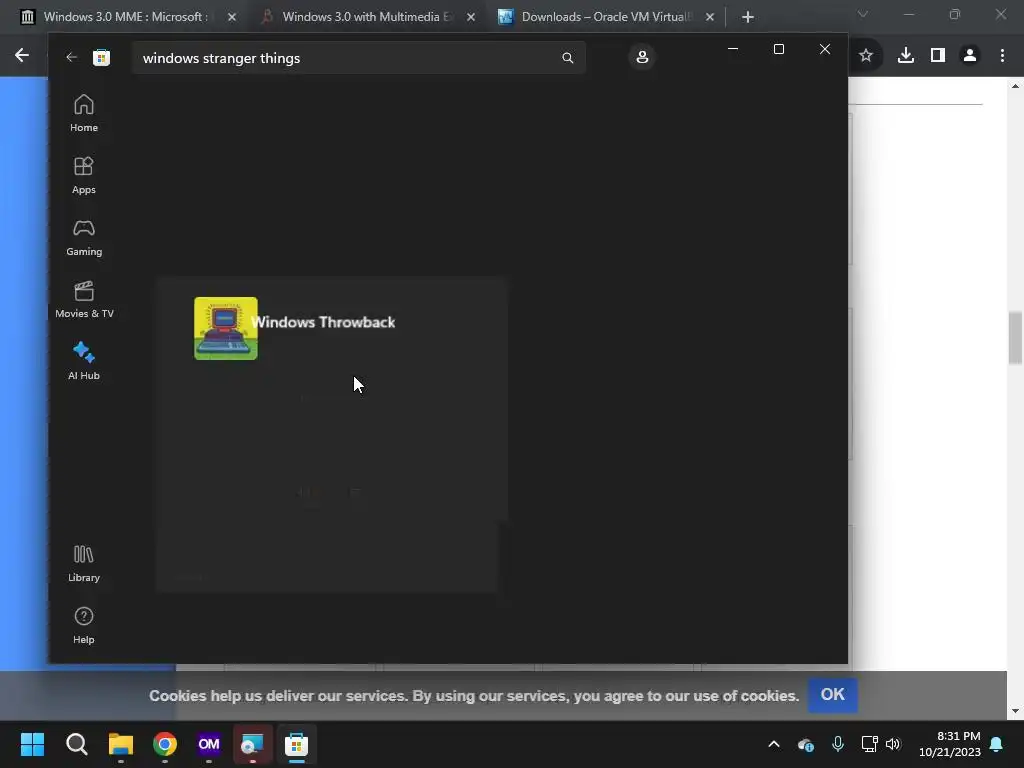
Task: Close the Windows 3.0 with Multimedia tab
Action: [471, 17]
